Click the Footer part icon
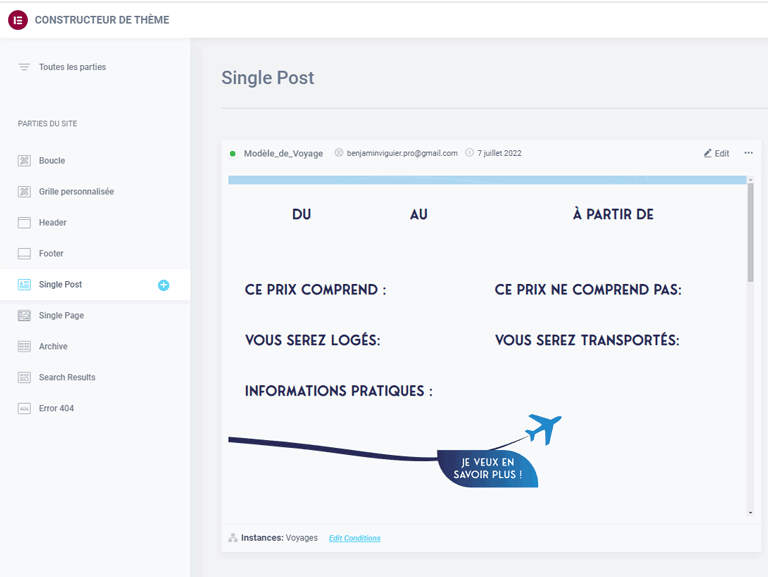 (x=24, y=254)
